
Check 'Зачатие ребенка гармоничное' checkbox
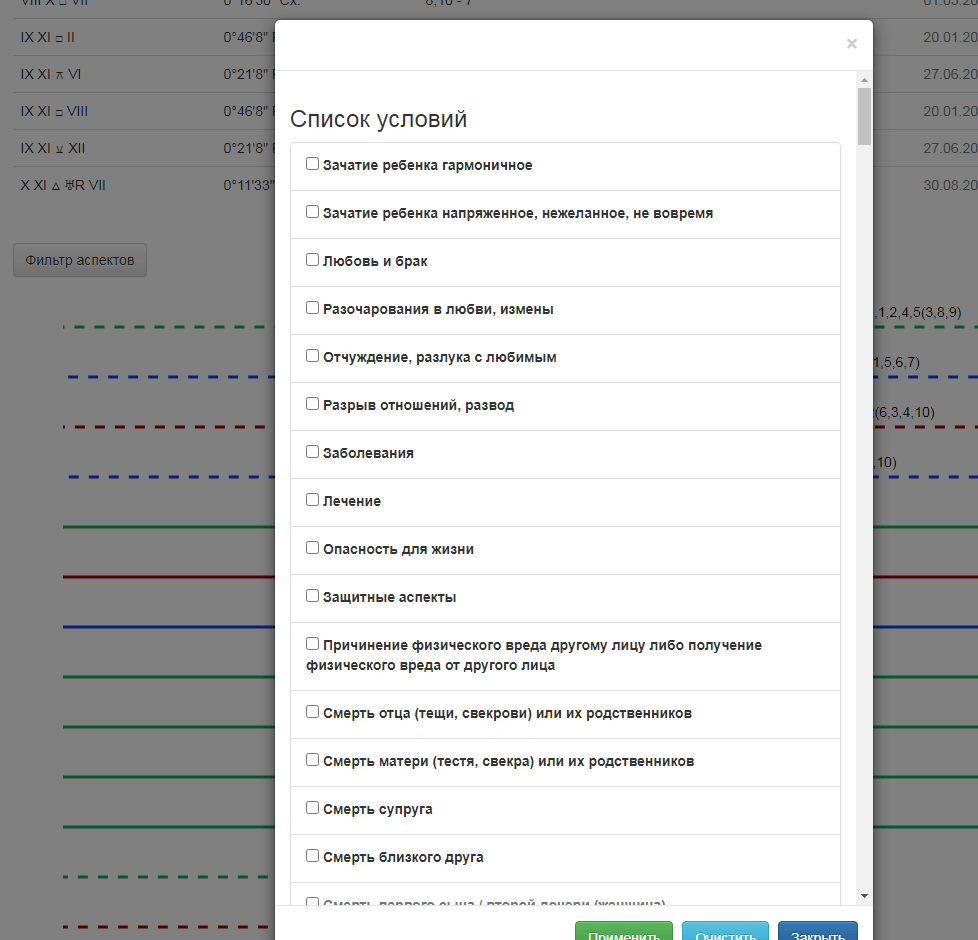click(313, 164)
